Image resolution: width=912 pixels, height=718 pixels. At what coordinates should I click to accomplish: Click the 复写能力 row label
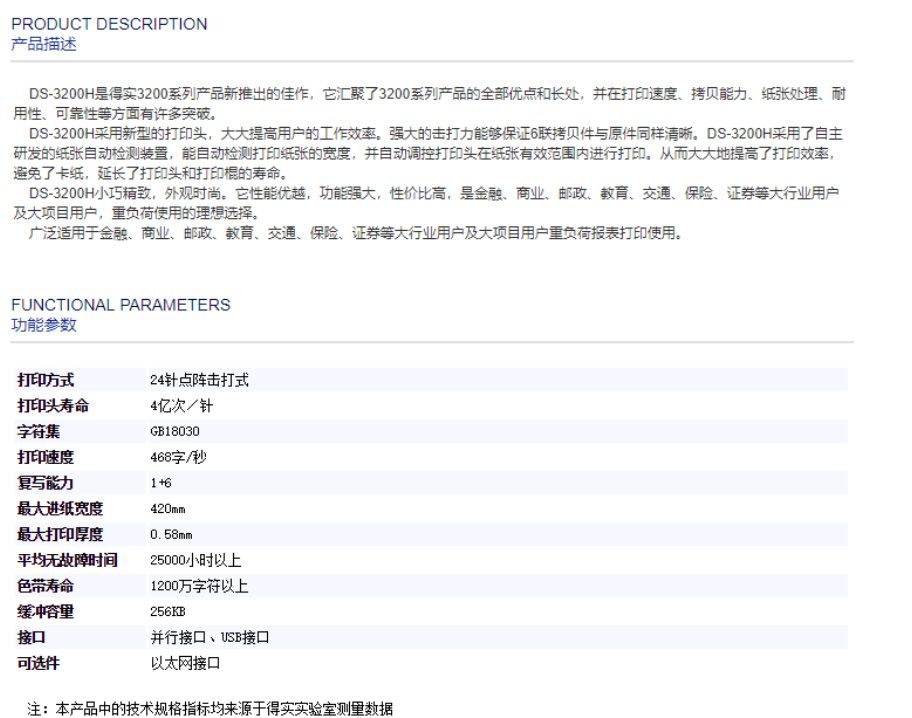[46, 483]
